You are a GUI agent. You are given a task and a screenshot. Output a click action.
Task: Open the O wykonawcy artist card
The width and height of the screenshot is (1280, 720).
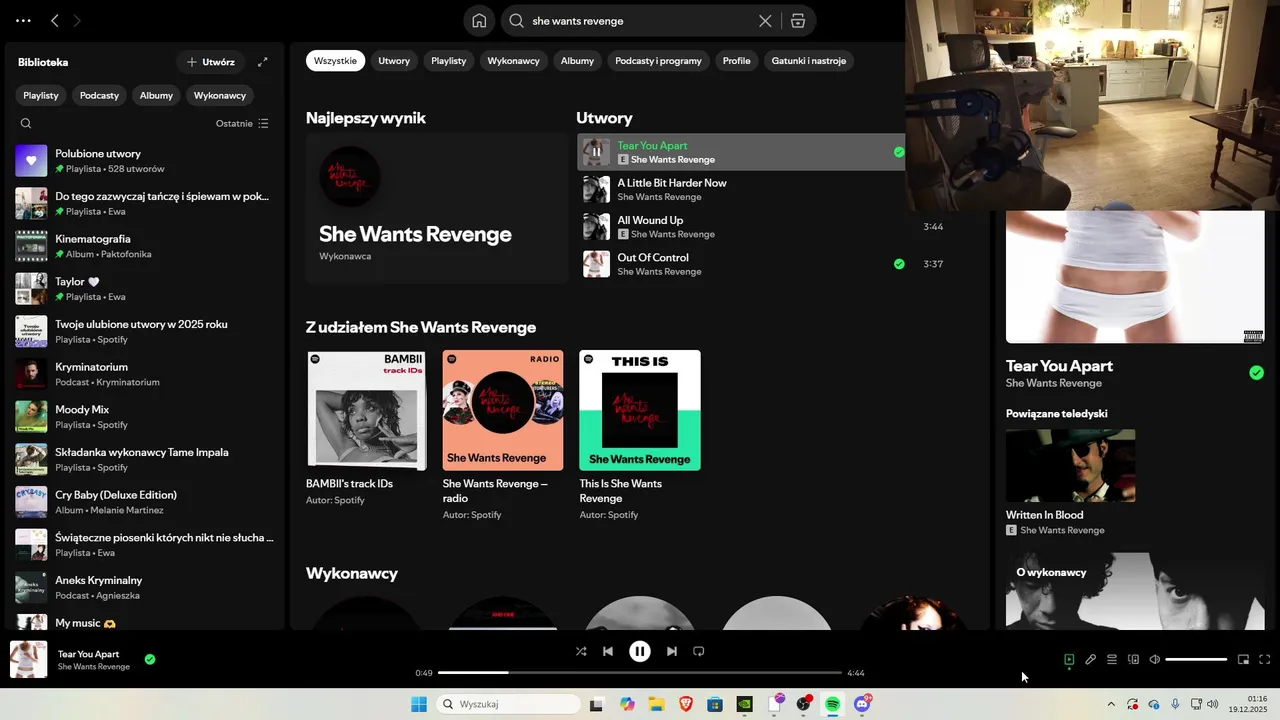pyautogui.click(x=1135, y=591)
